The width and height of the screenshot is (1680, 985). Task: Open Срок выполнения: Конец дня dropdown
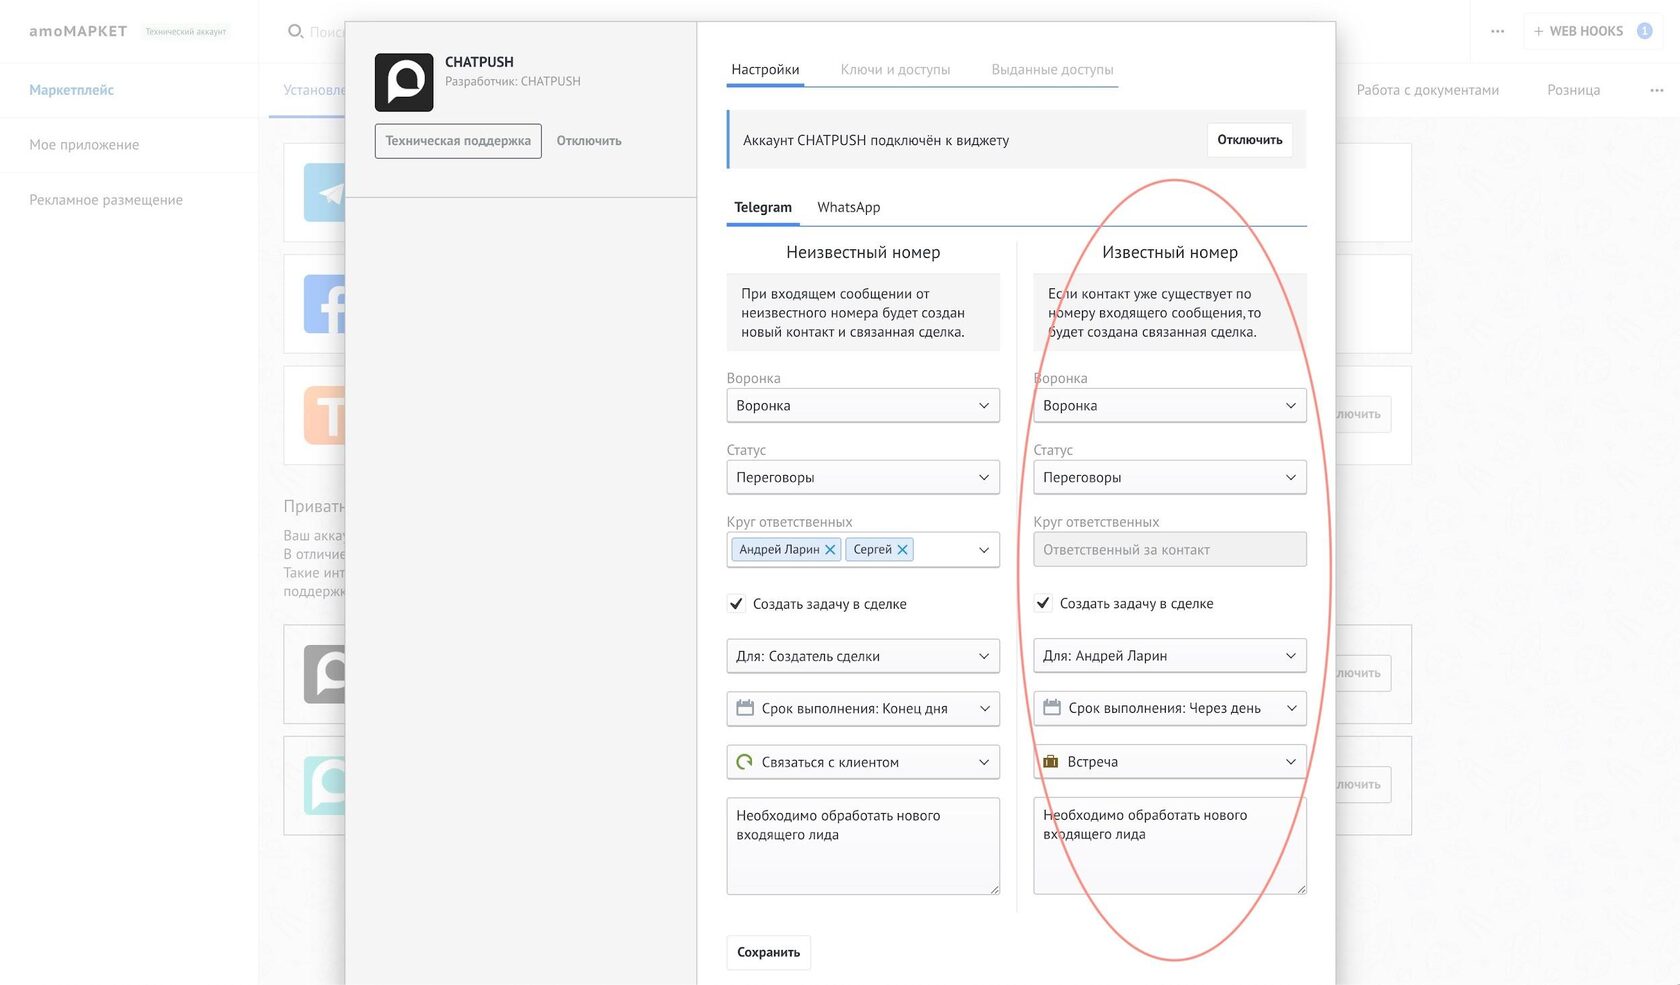pos(863,708)
